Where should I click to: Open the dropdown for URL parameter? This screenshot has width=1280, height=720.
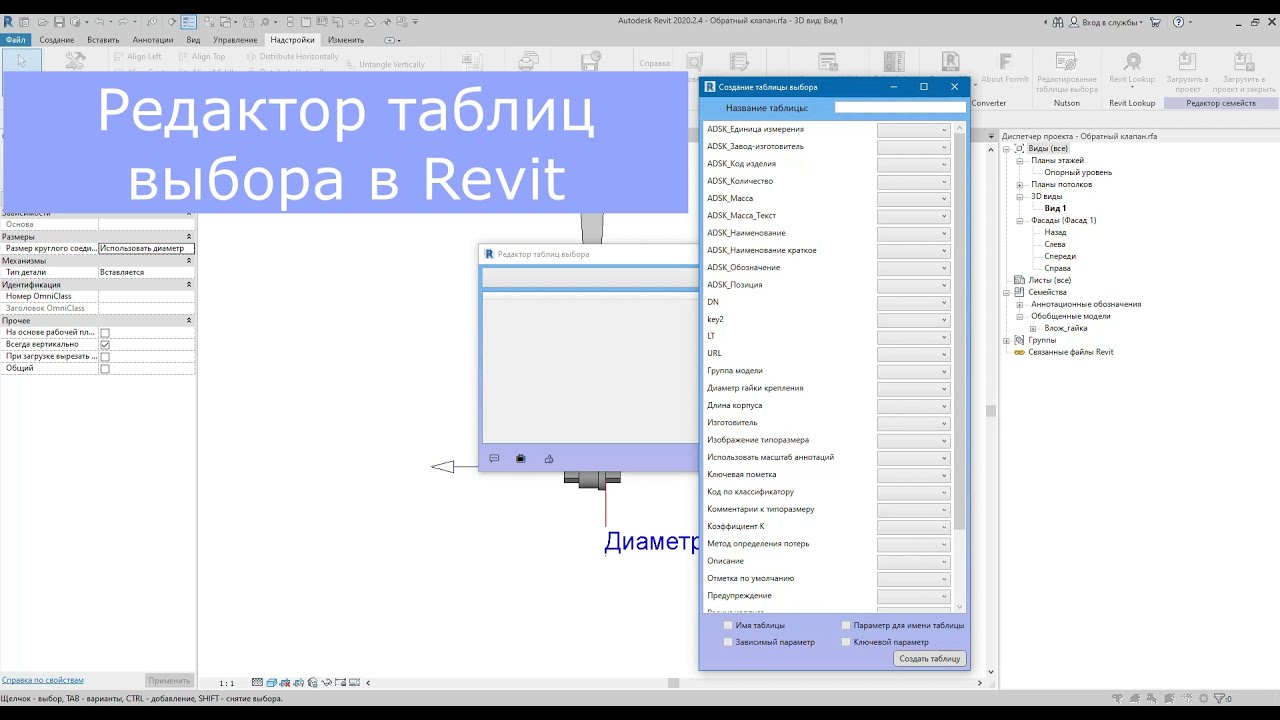tap(913, 354)
